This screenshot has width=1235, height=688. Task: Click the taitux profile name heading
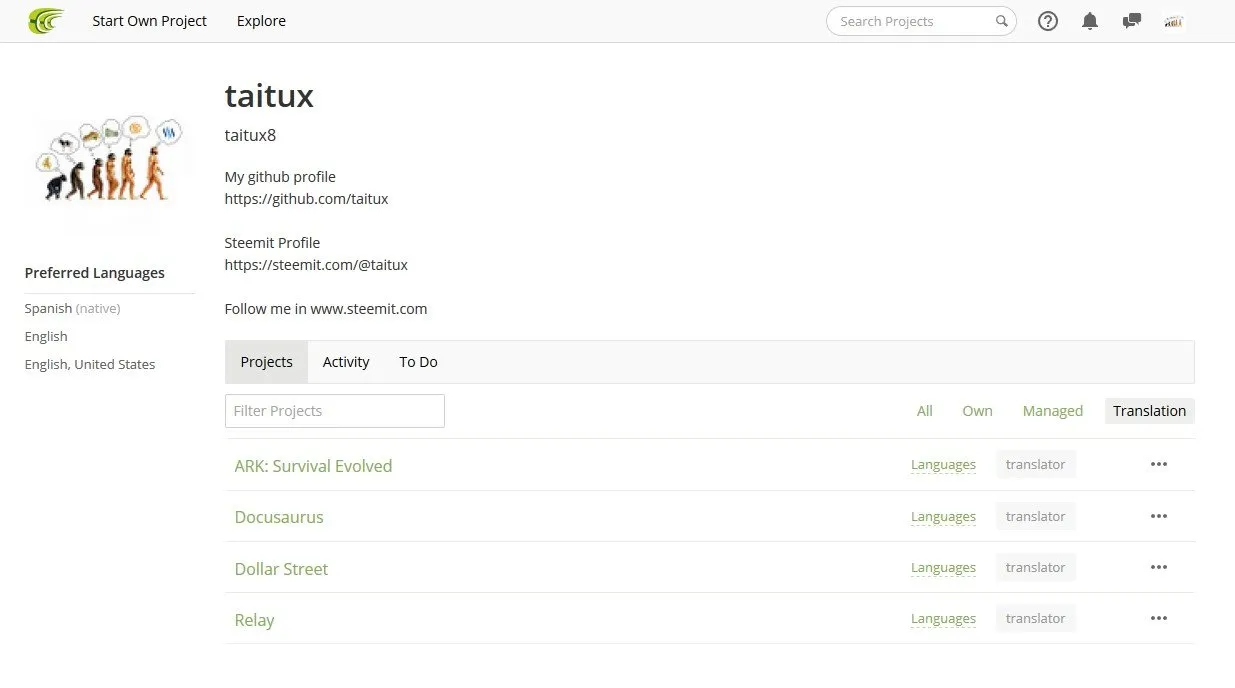(269, 96)
